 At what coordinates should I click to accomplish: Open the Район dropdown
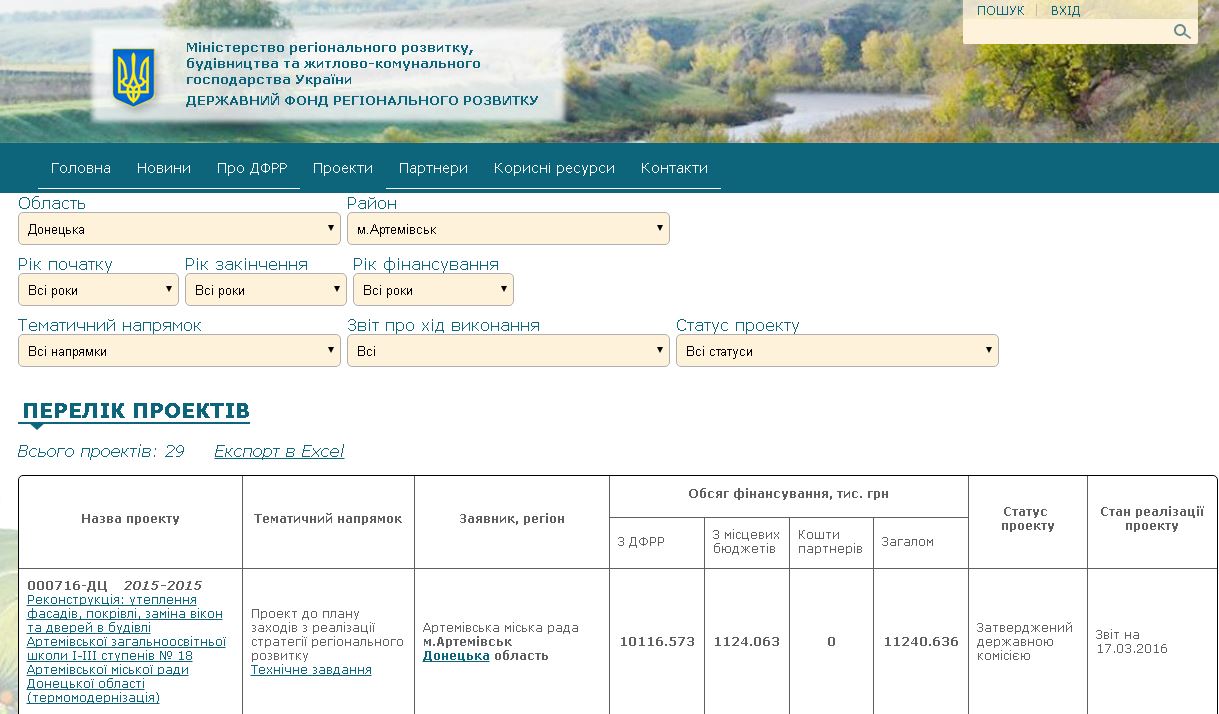(508, 229)
